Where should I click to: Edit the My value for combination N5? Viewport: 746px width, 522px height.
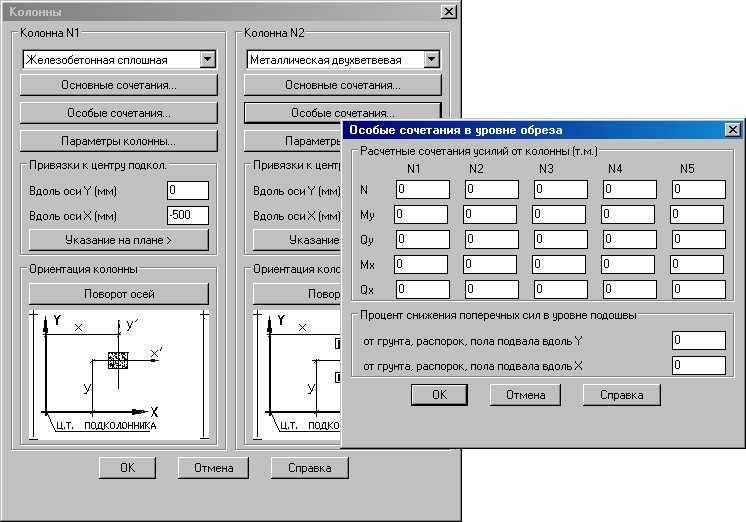click(697, 214)
